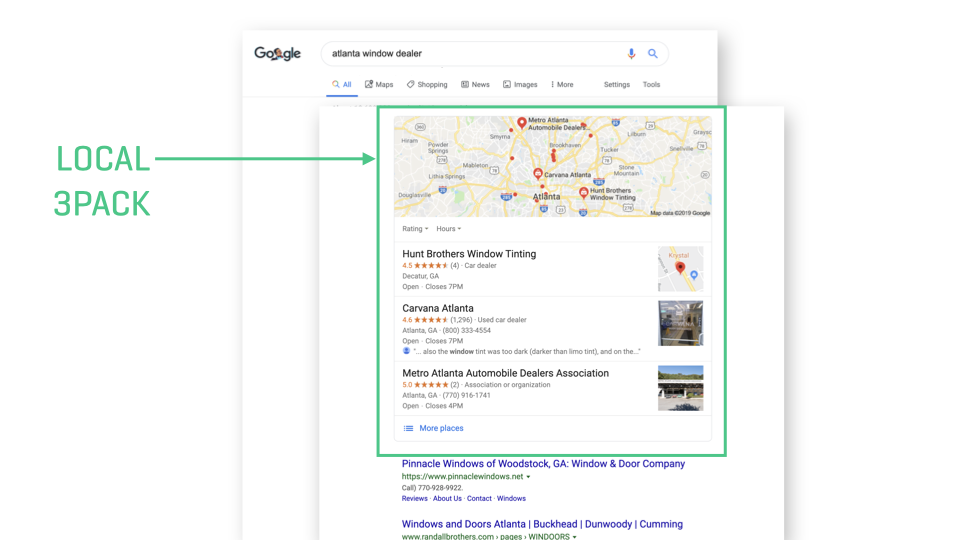The height and width of the screenshot is (540, 960).
Task: Click the blue magnifying glass search button
Action: [x=653, y=54]
